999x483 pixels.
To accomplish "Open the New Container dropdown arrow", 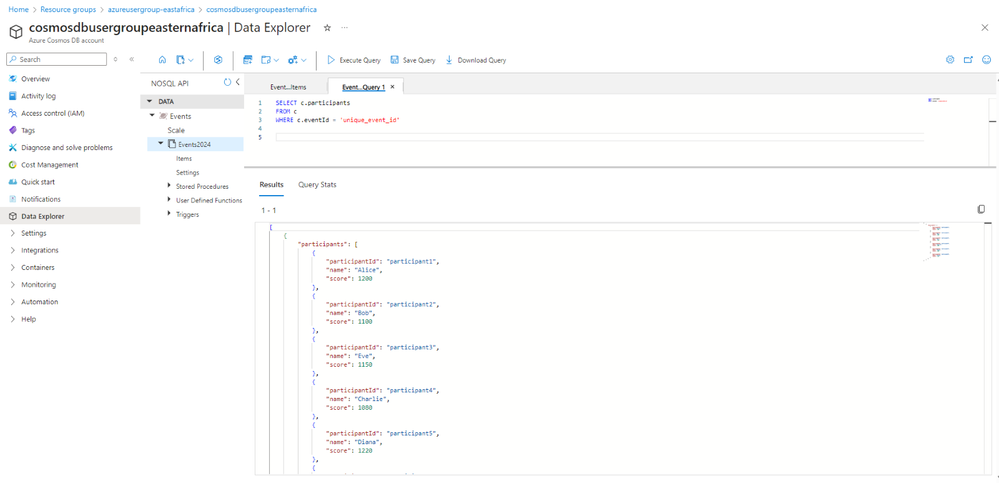I will [191, 60].
